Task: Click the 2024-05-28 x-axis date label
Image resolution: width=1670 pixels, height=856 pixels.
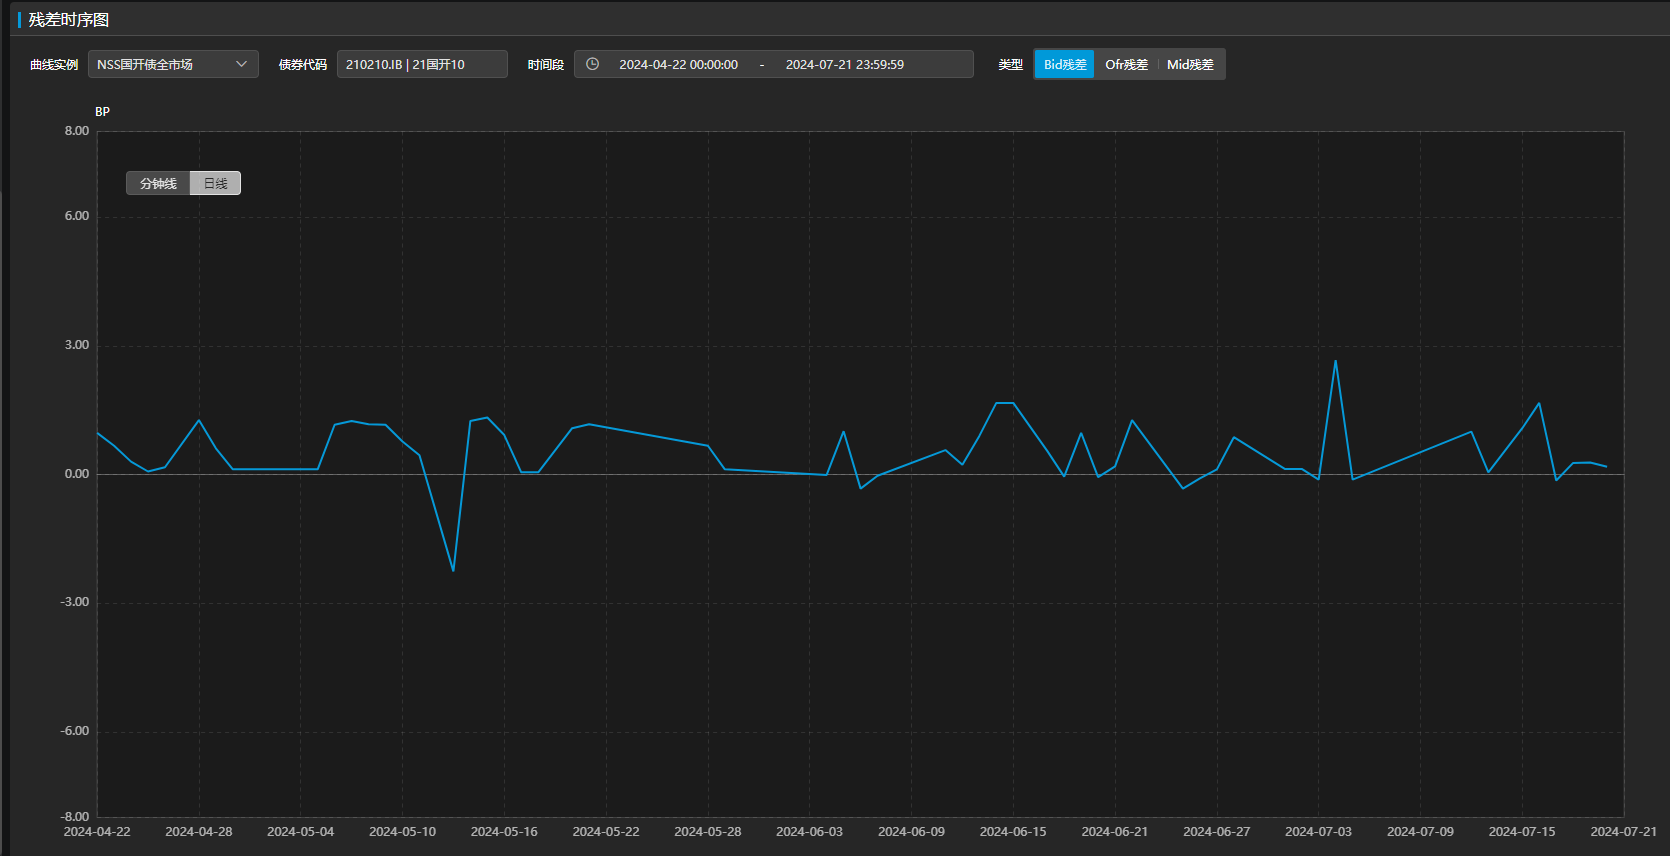Action: pyautogui.click(x=707, y=831)
